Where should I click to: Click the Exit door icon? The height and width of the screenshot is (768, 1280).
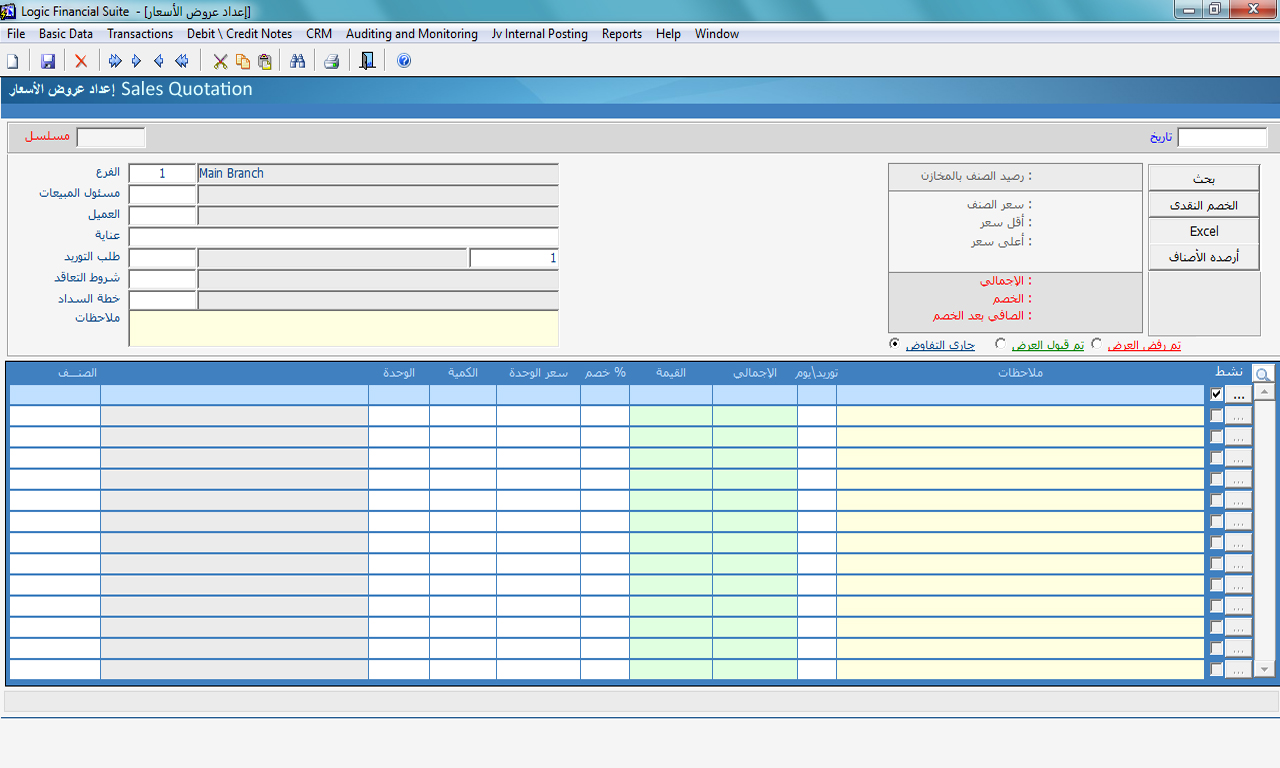tap(367, 62)
